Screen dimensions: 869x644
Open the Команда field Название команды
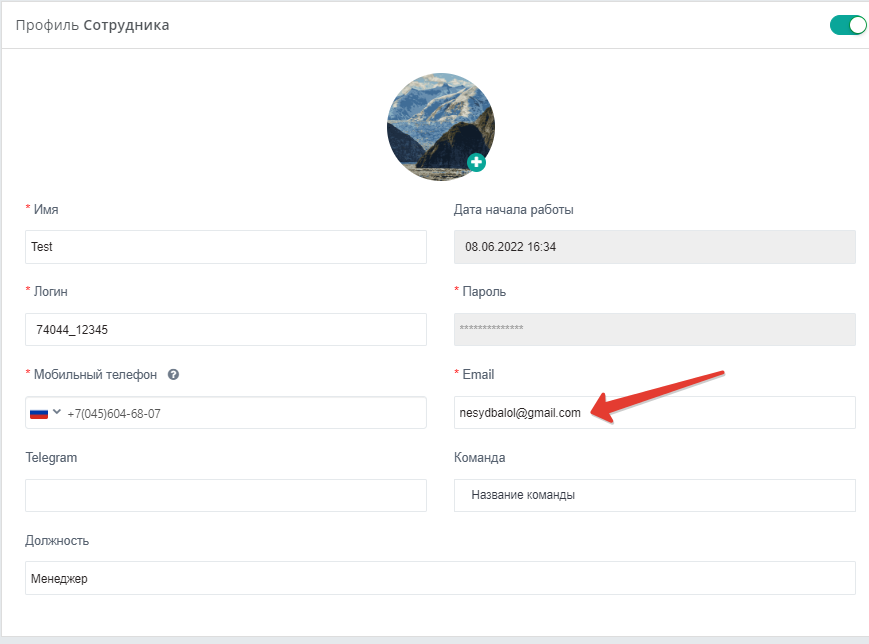point(655,495)
